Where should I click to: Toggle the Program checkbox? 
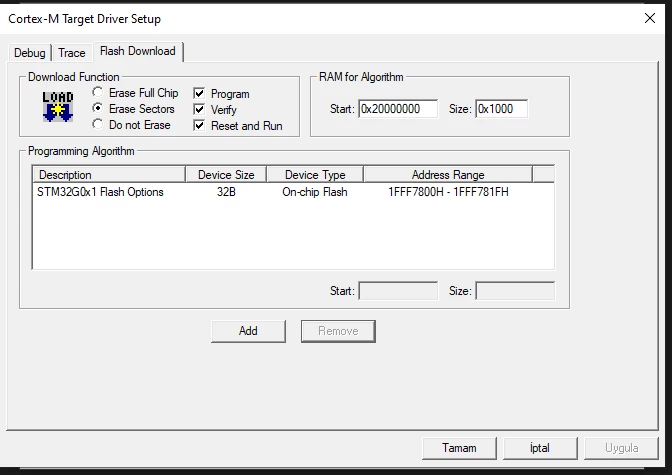coord(199,93)
